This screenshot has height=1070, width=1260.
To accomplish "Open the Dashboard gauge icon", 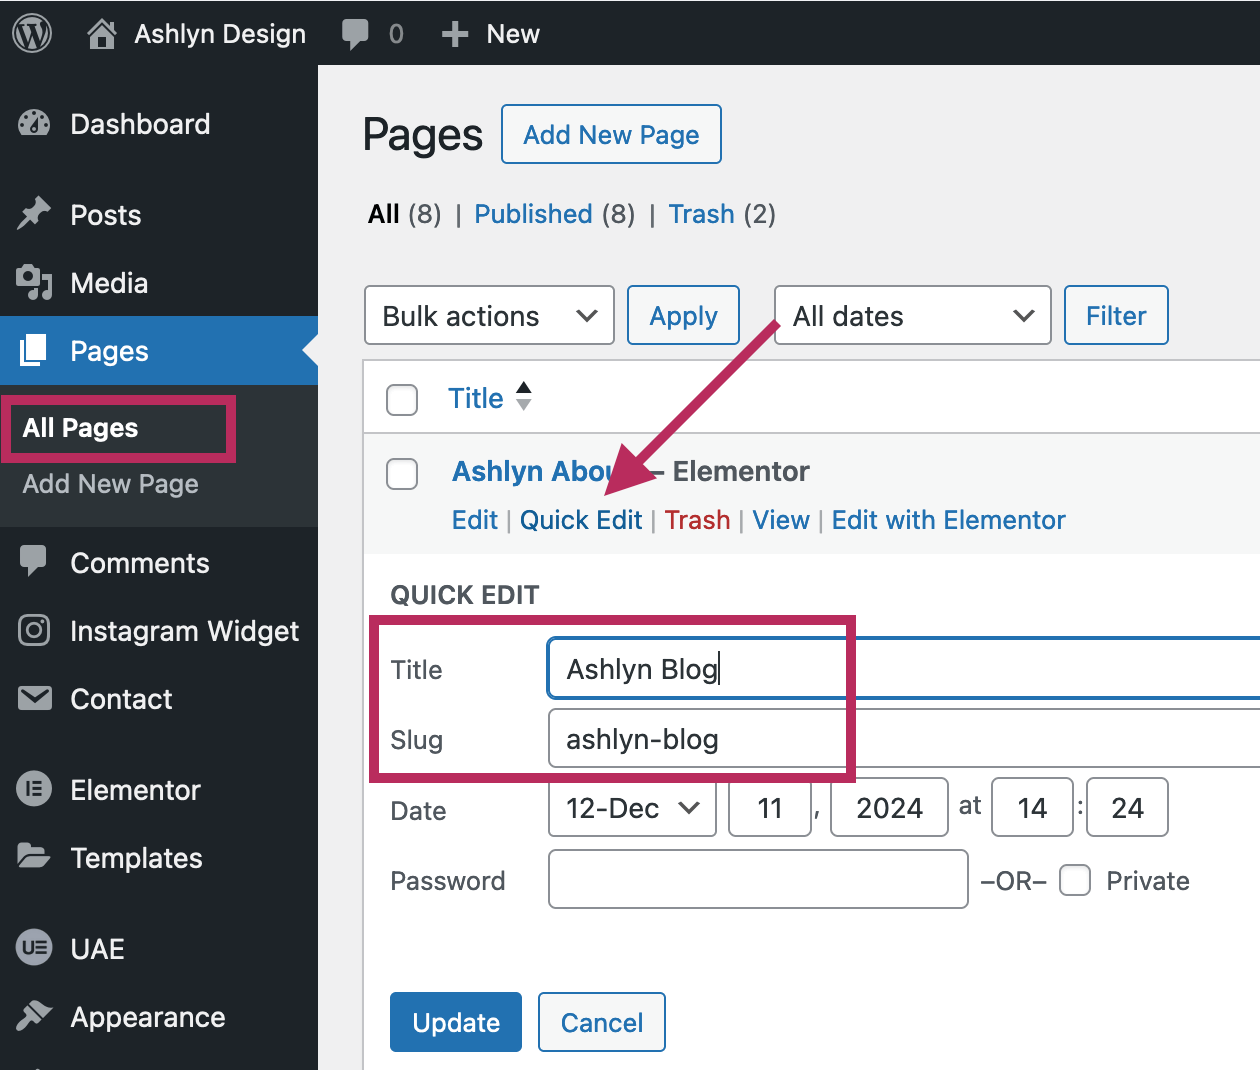I will (33, 123).
